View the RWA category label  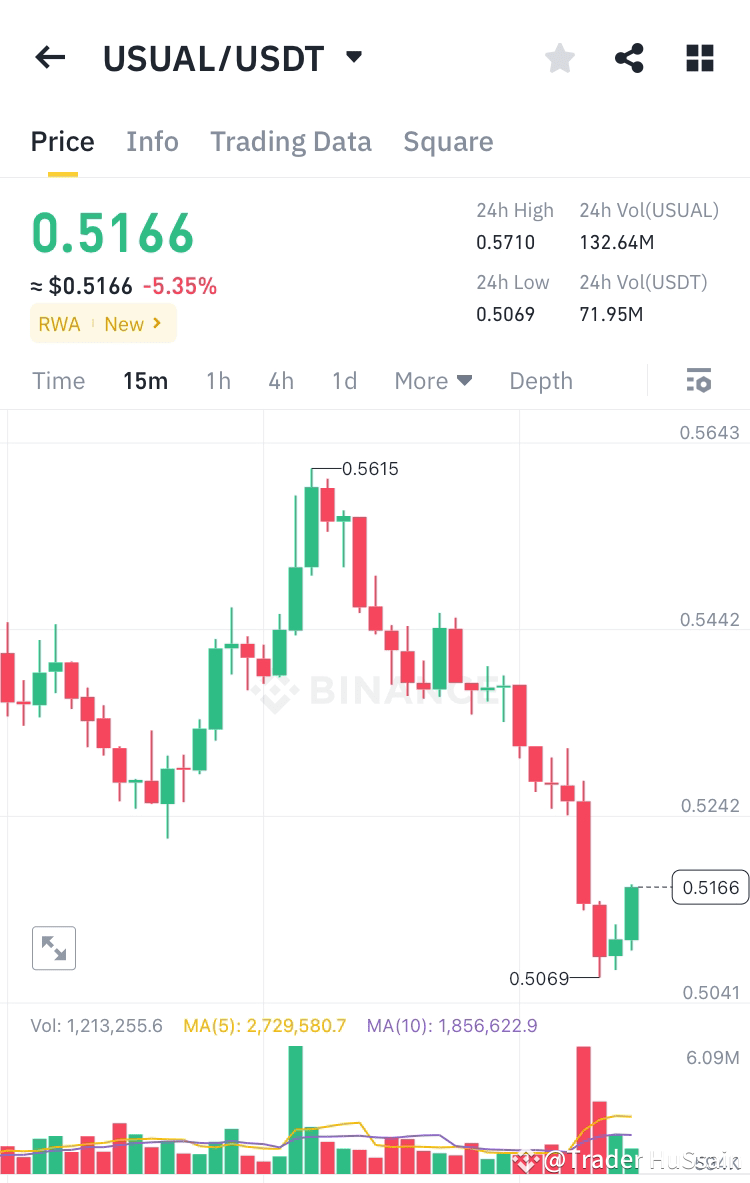coord(59,323)
